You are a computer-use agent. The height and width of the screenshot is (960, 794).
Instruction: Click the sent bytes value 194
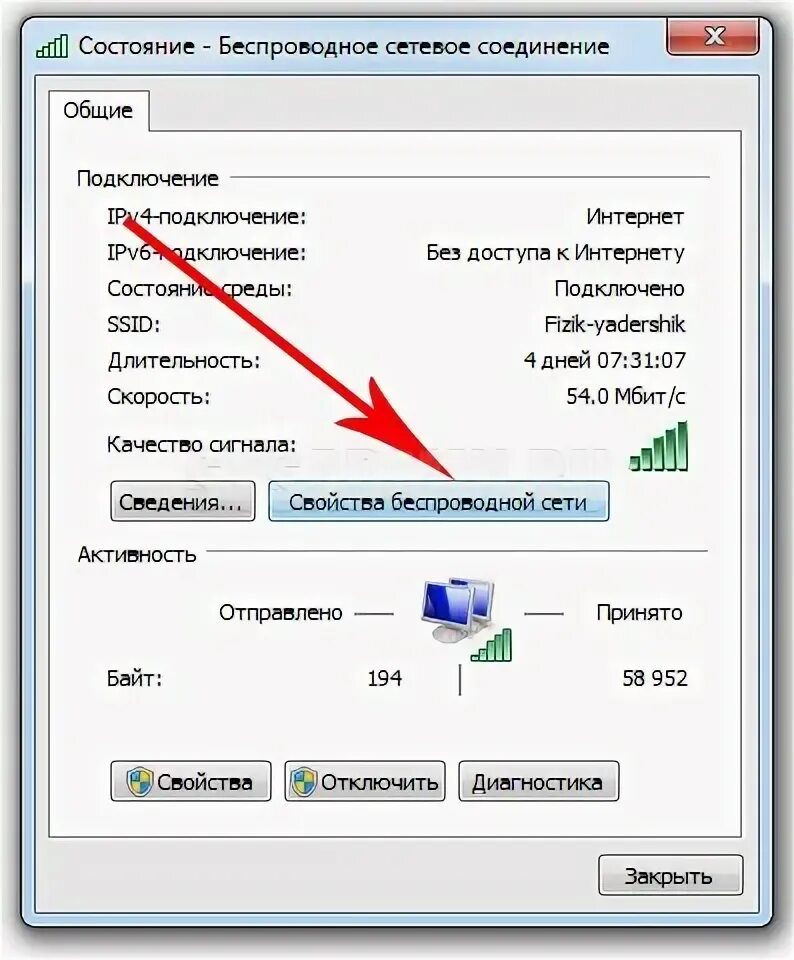click(x=384, y=678)
